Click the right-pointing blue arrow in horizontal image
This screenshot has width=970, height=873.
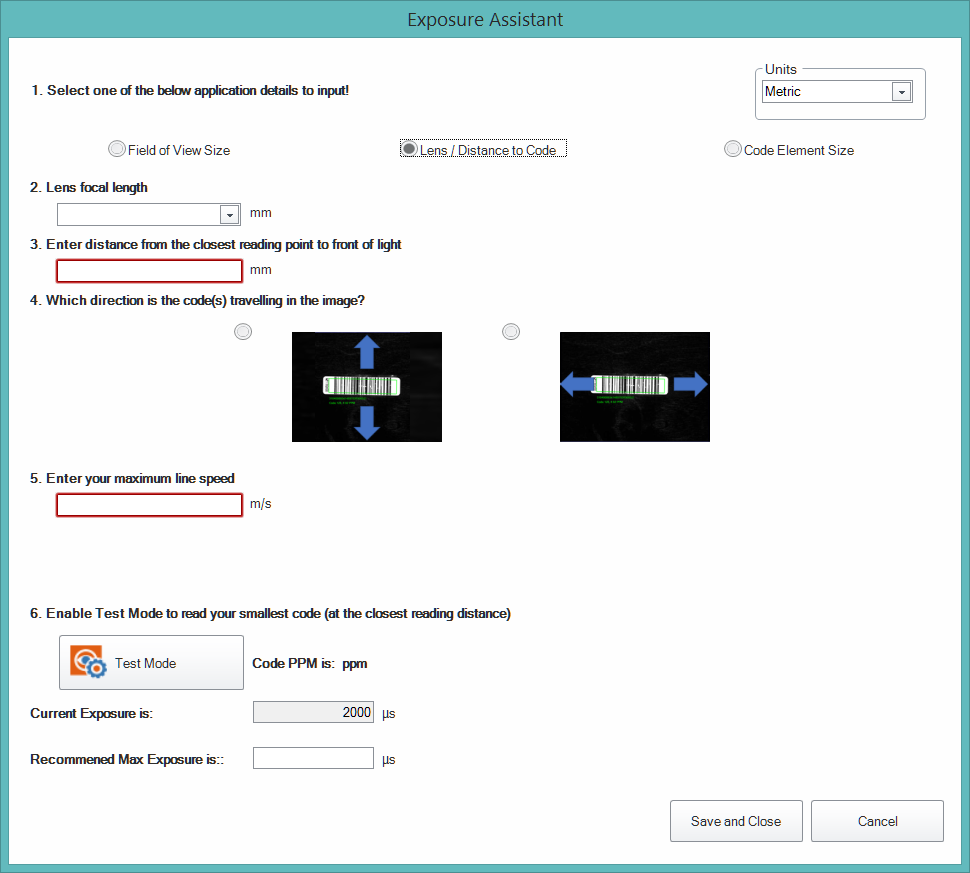690,385
